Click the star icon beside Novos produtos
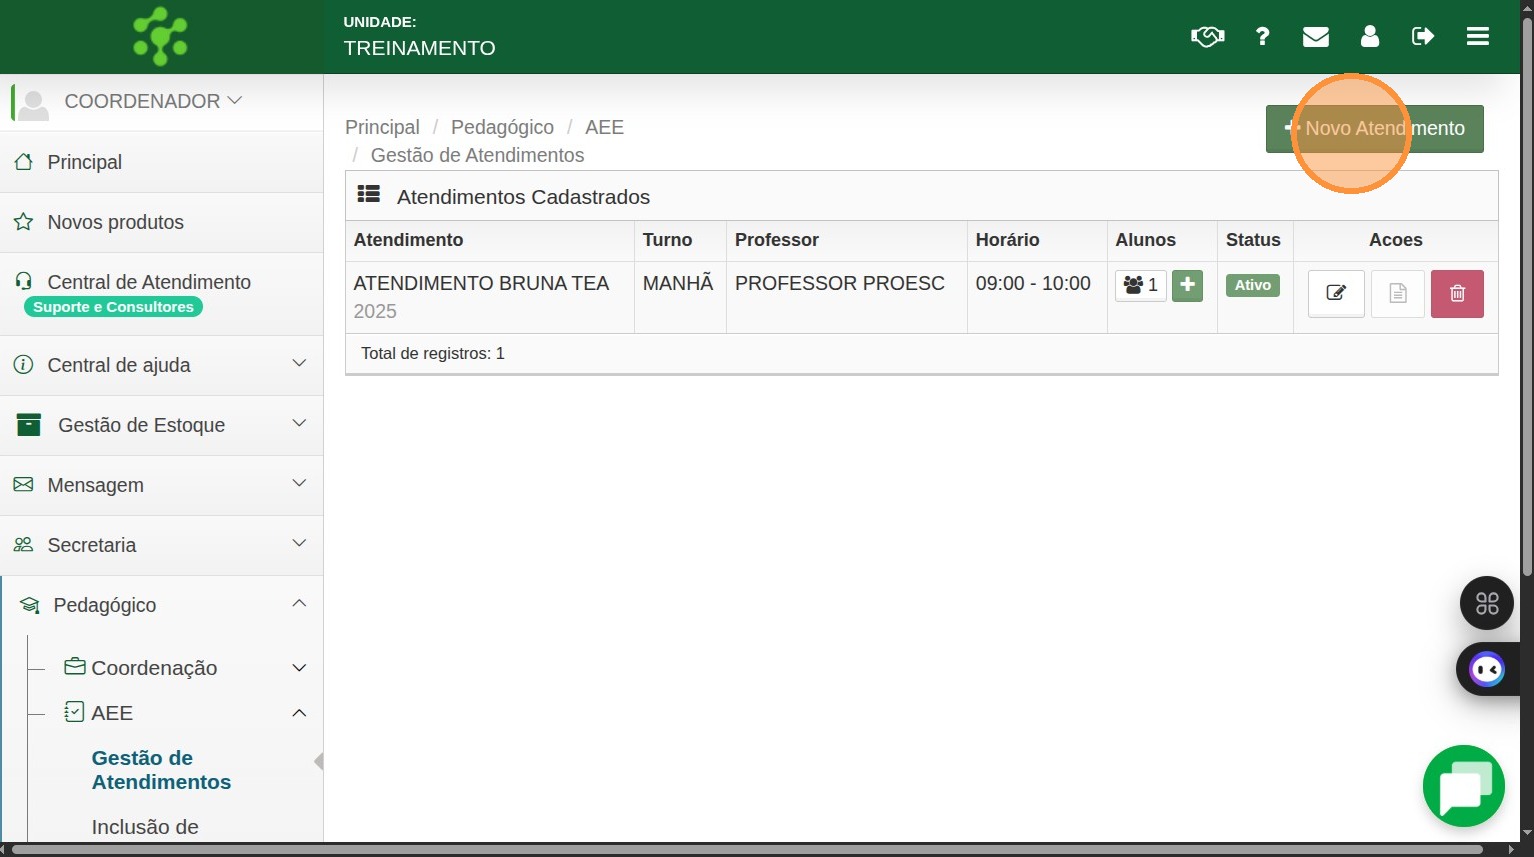Image resolution: width=1534 pixels, height=857 pixels. tap(23, 221)
